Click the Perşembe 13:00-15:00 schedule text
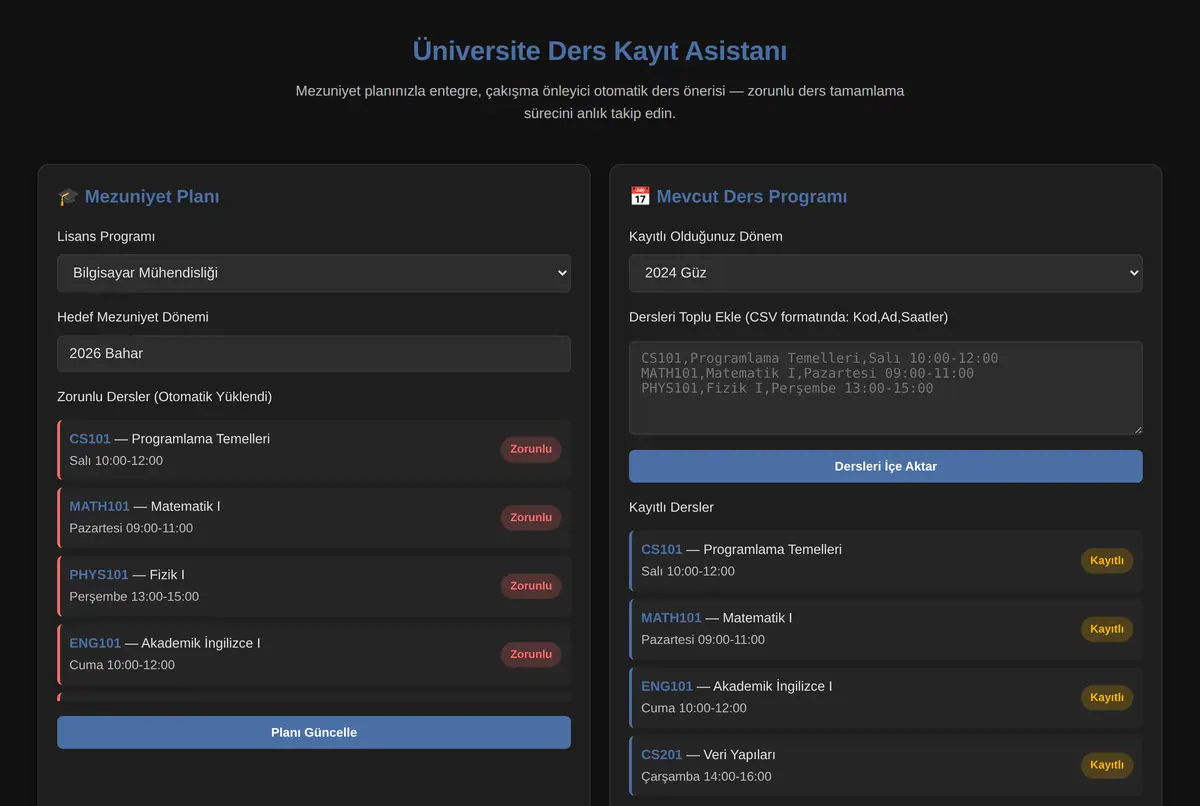This screenshot has width=1200, height=806. point(134,597)
